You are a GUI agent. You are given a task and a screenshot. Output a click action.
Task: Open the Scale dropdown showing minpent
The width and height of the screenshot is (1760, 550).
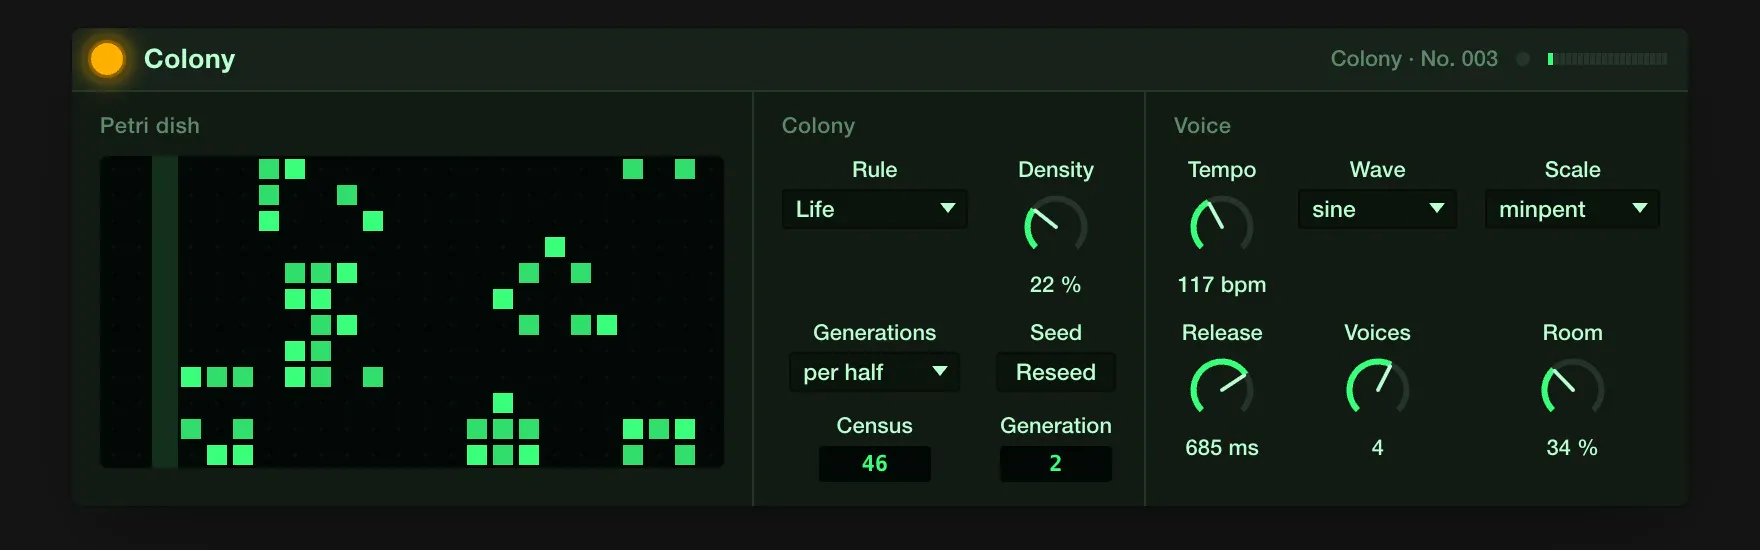1572,209
